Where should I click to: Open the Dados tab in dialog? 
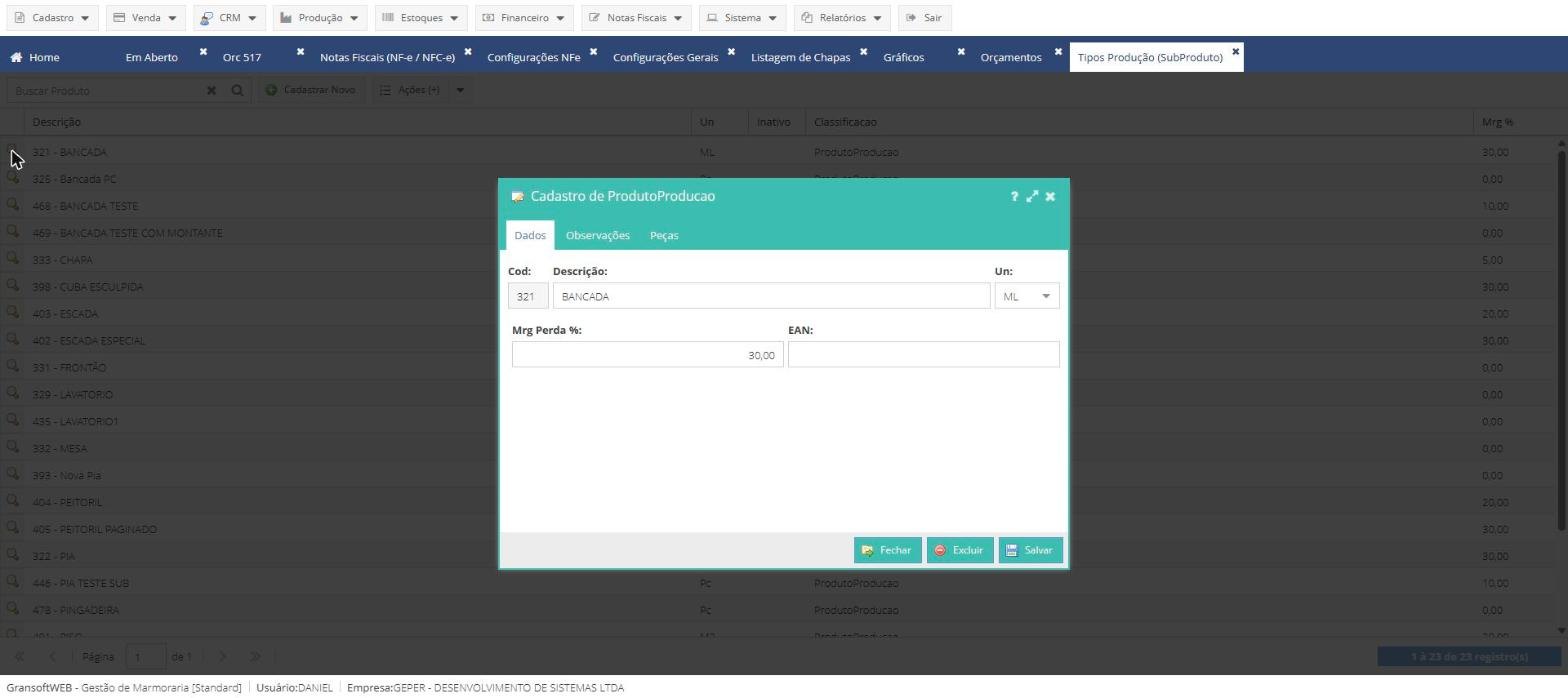click(530, 235)
